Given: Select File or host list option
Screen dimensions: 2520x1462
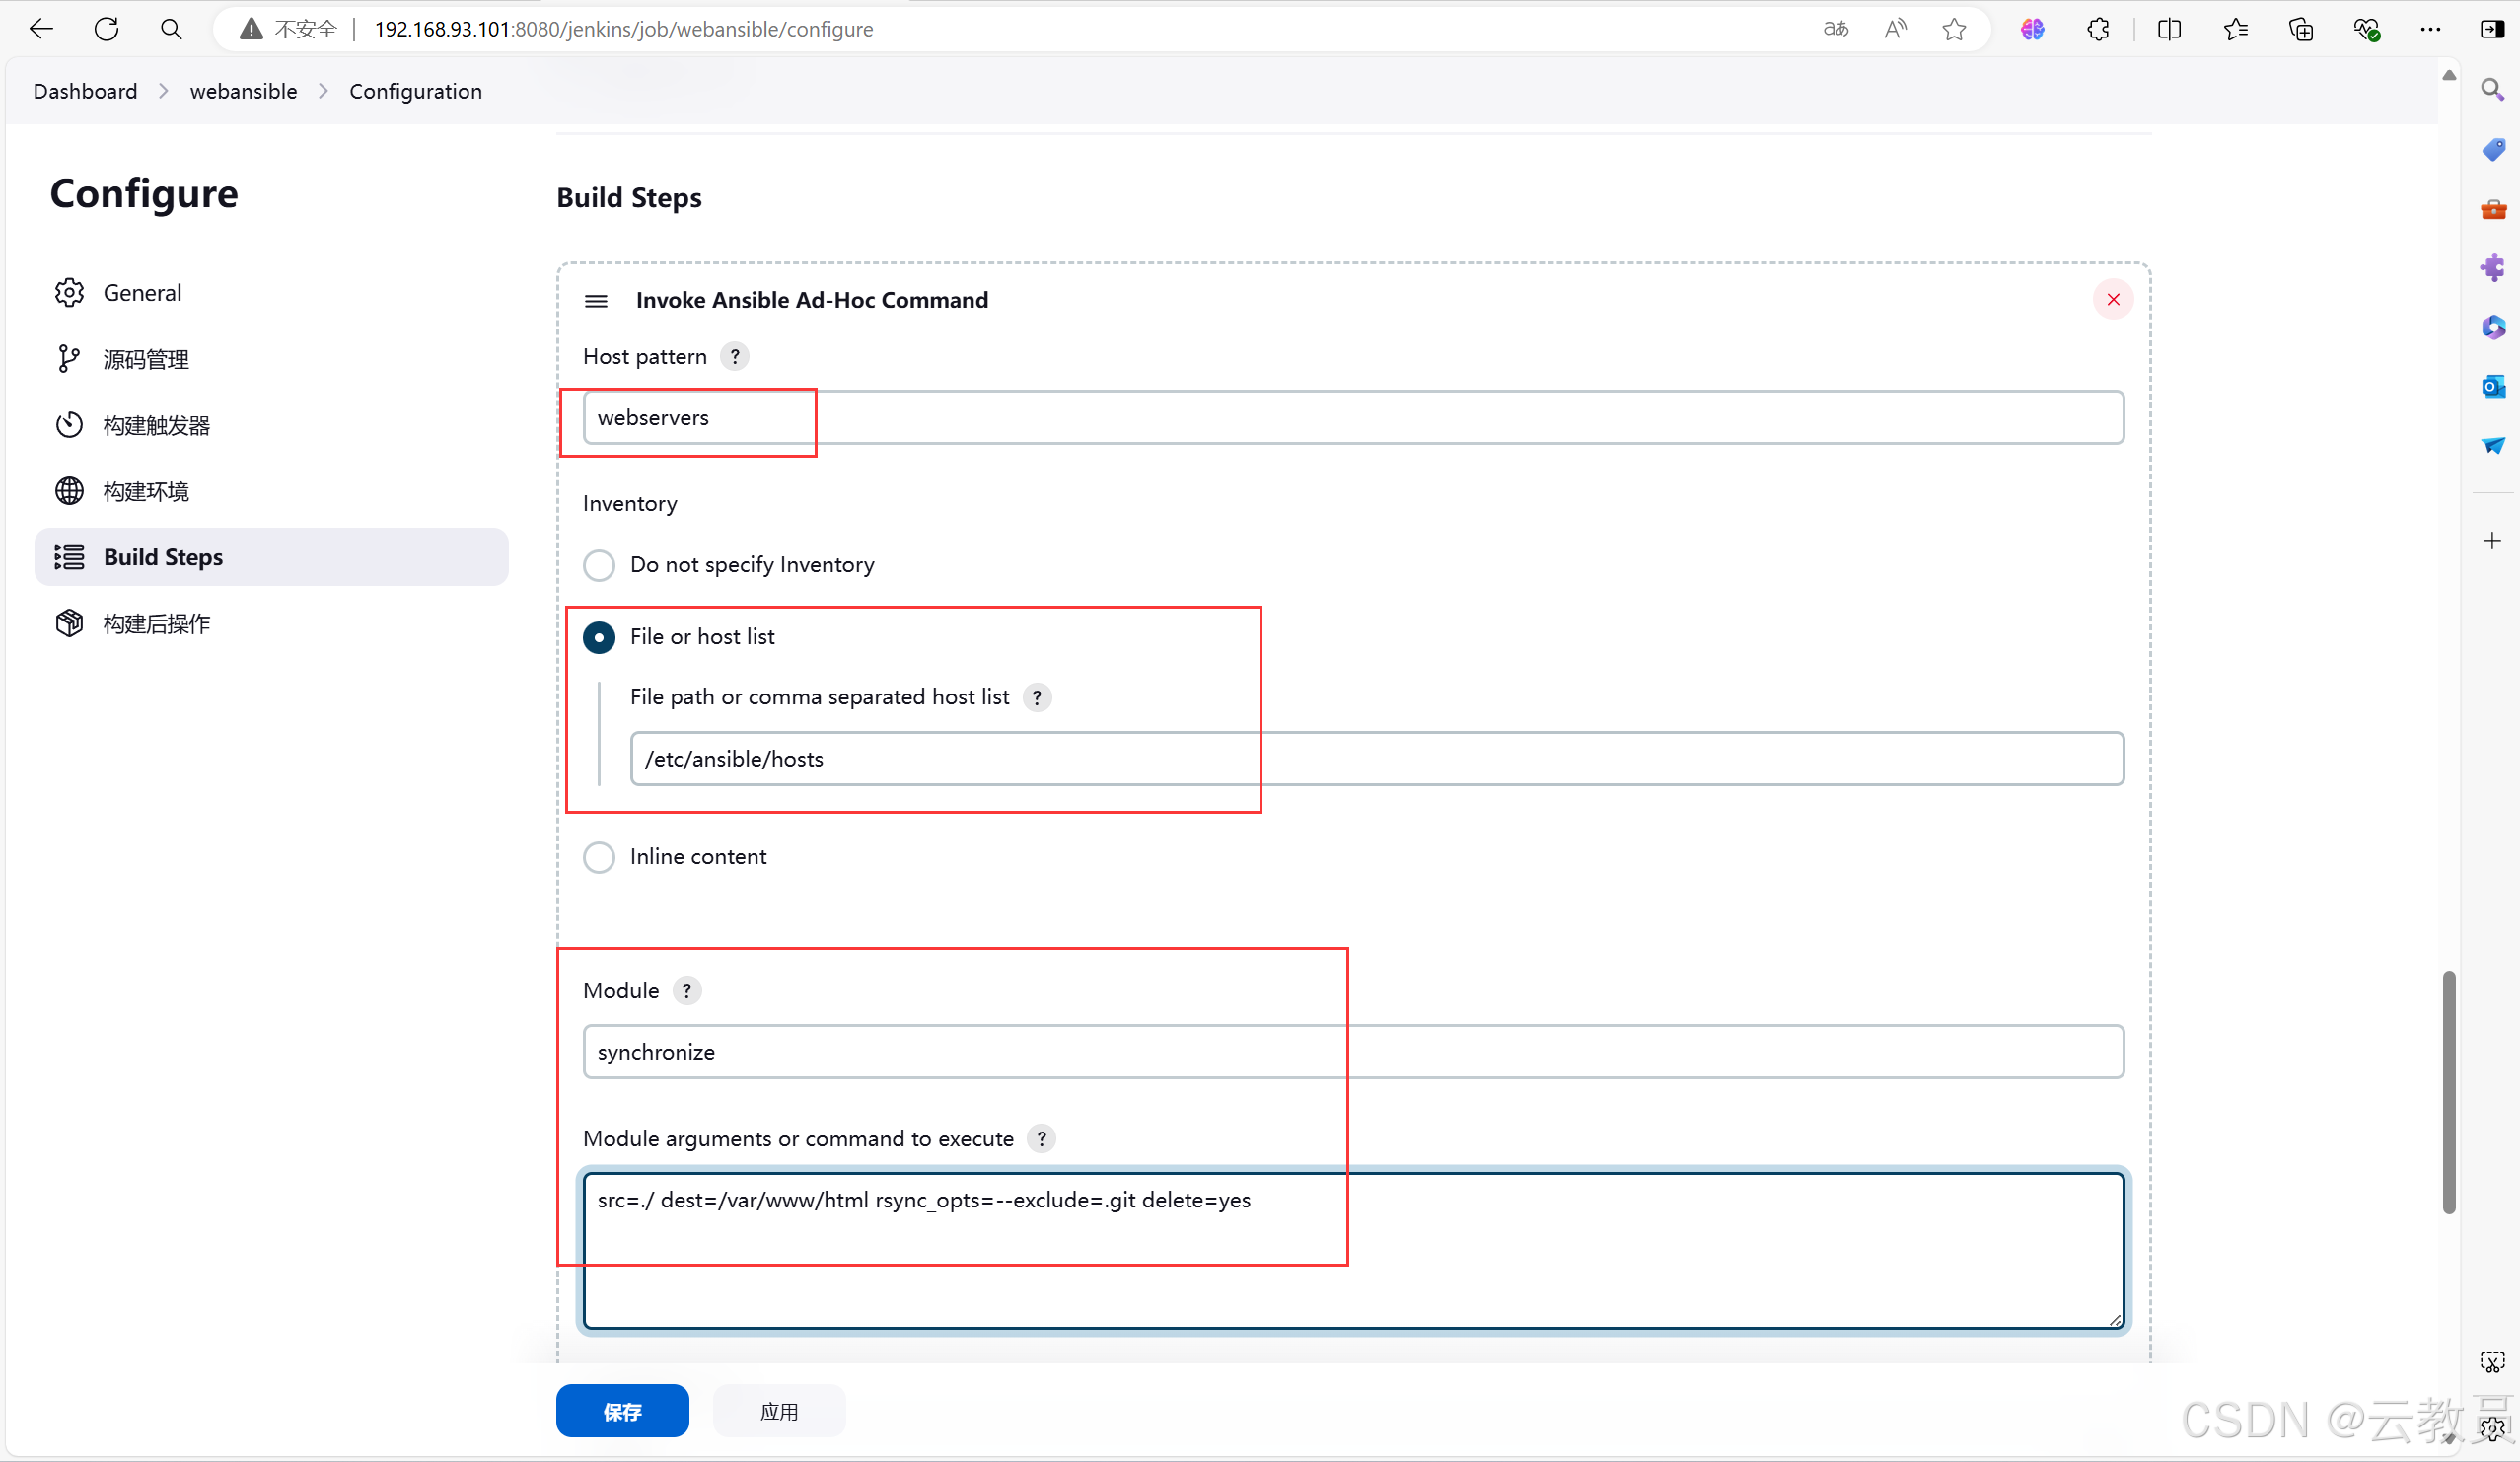Looking at the screenshot, I should pos(599,637).
